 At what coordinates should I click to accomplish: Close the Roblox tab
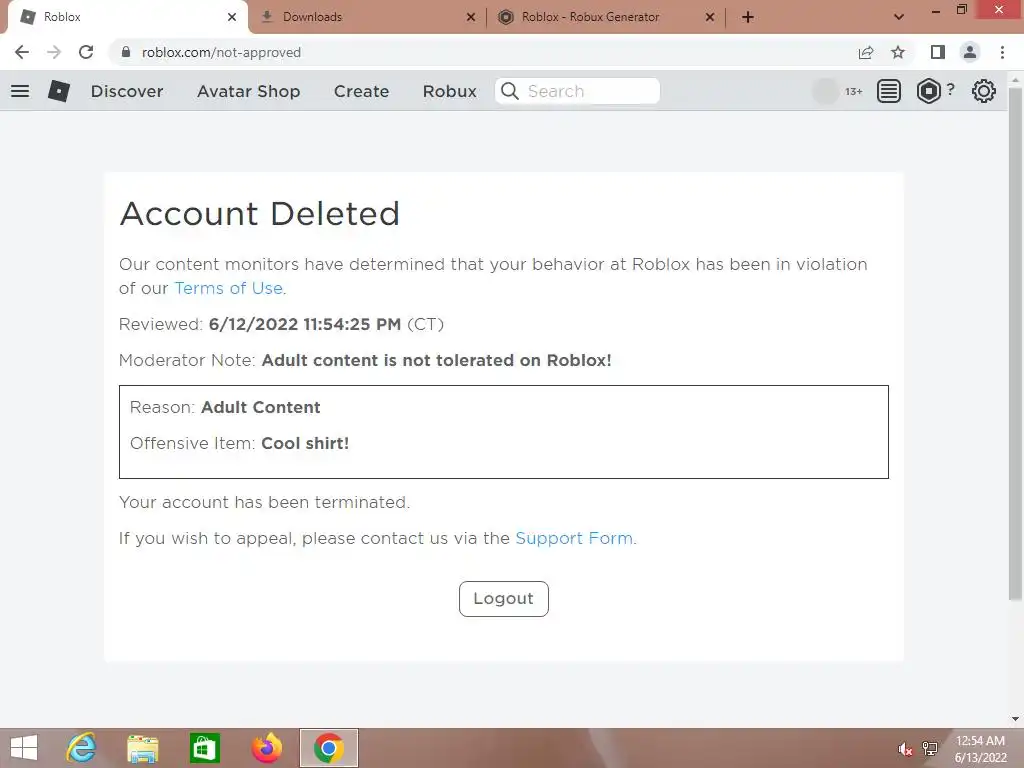[x=232, y=17]
